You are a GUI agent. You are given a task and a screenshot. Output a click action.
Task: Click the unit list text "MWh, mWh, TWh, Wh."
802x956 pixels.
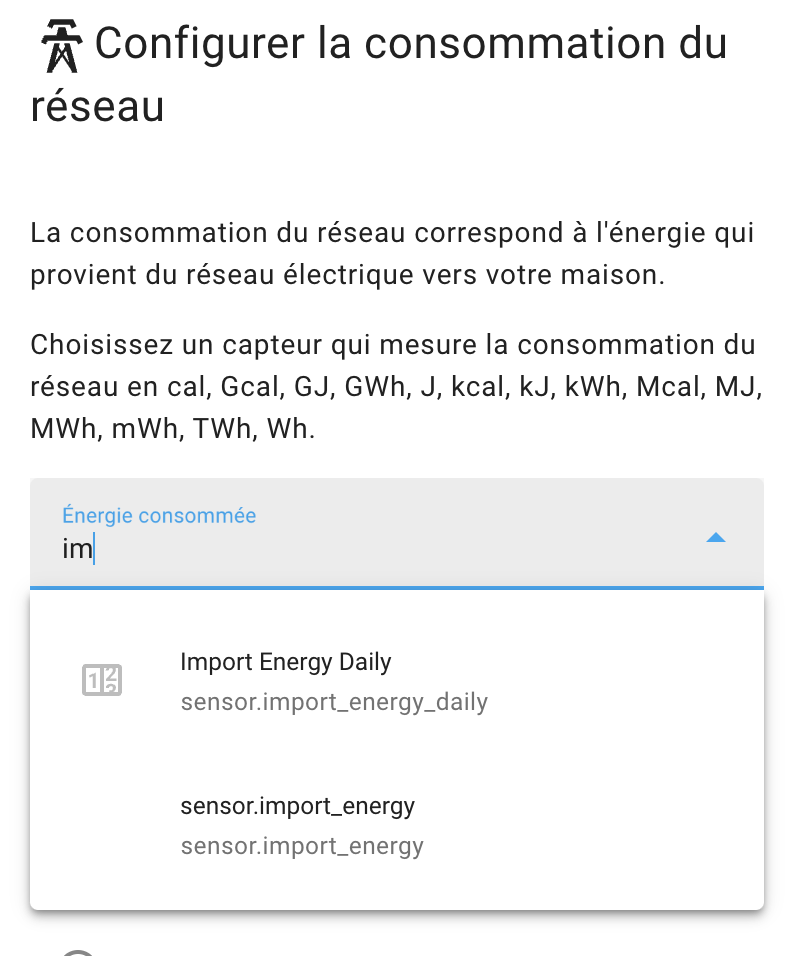[173, 429]
